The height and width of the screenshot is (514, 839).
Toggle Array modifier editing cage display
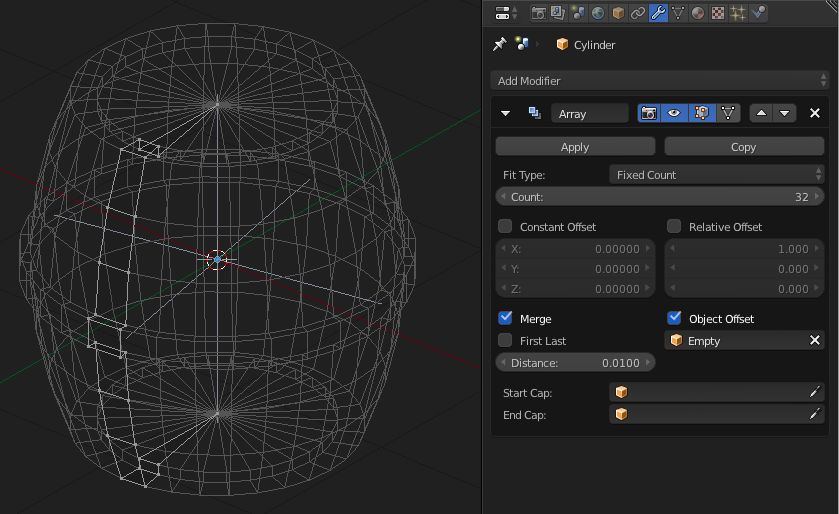728,113
